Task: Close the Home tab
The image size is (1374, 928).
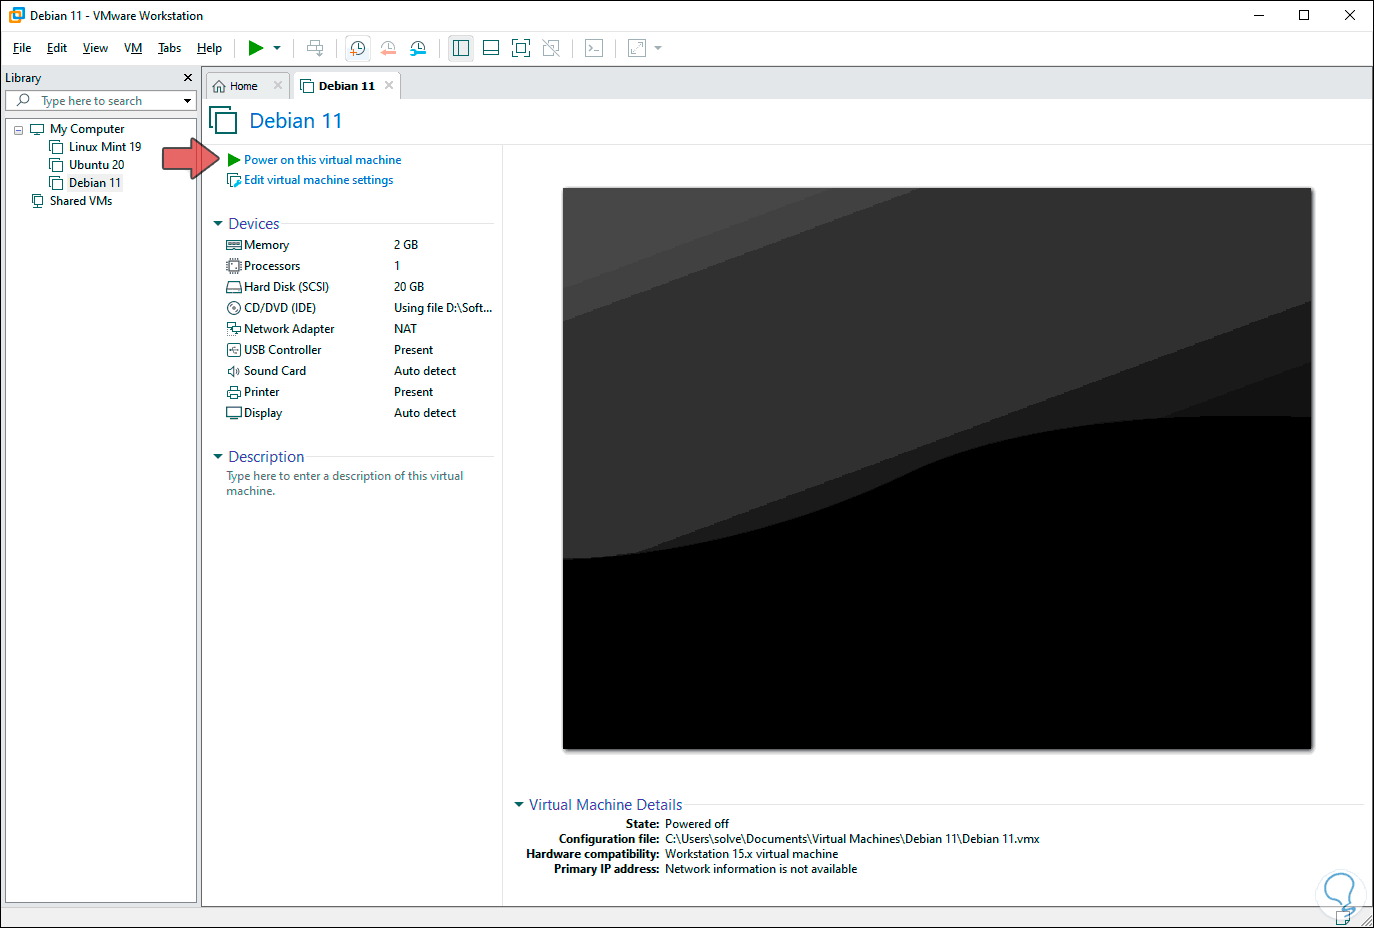Action: pos(278,86)
